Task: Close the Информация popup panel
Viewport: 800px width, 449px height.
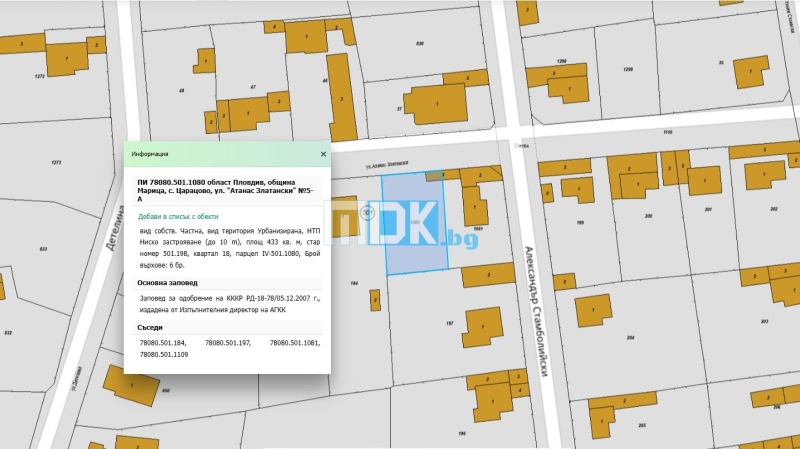Action: pos(322,154)
